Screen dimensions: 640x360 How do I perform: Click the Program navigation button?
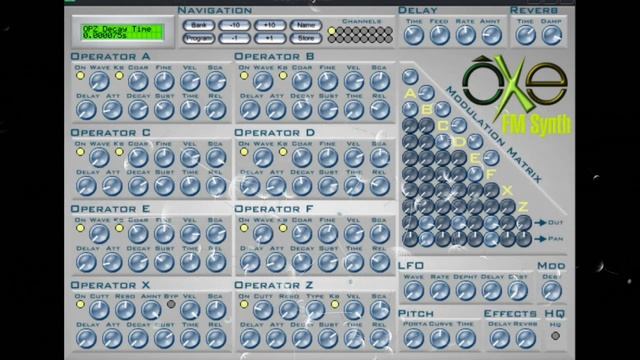(199, 38)
